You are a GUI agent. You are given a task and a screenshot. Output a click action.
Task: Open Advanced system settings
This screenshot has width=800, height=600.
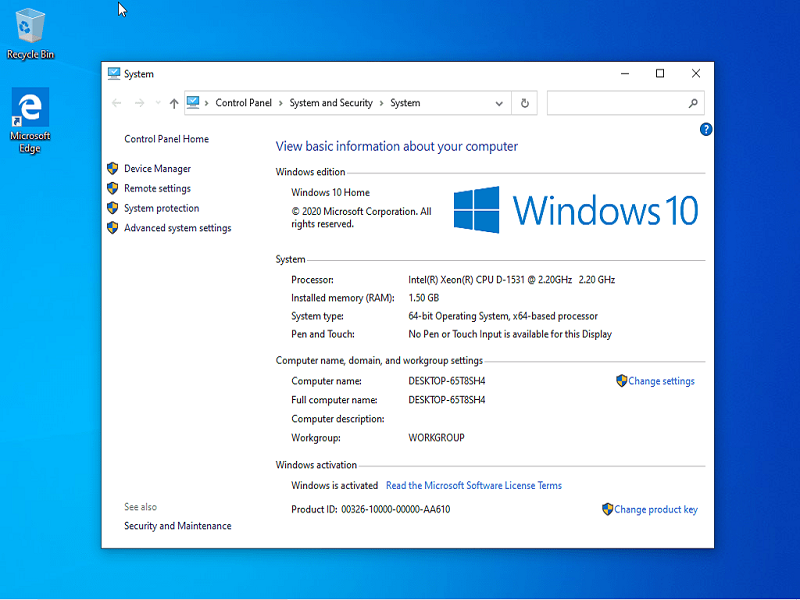[x=178, y=228]
